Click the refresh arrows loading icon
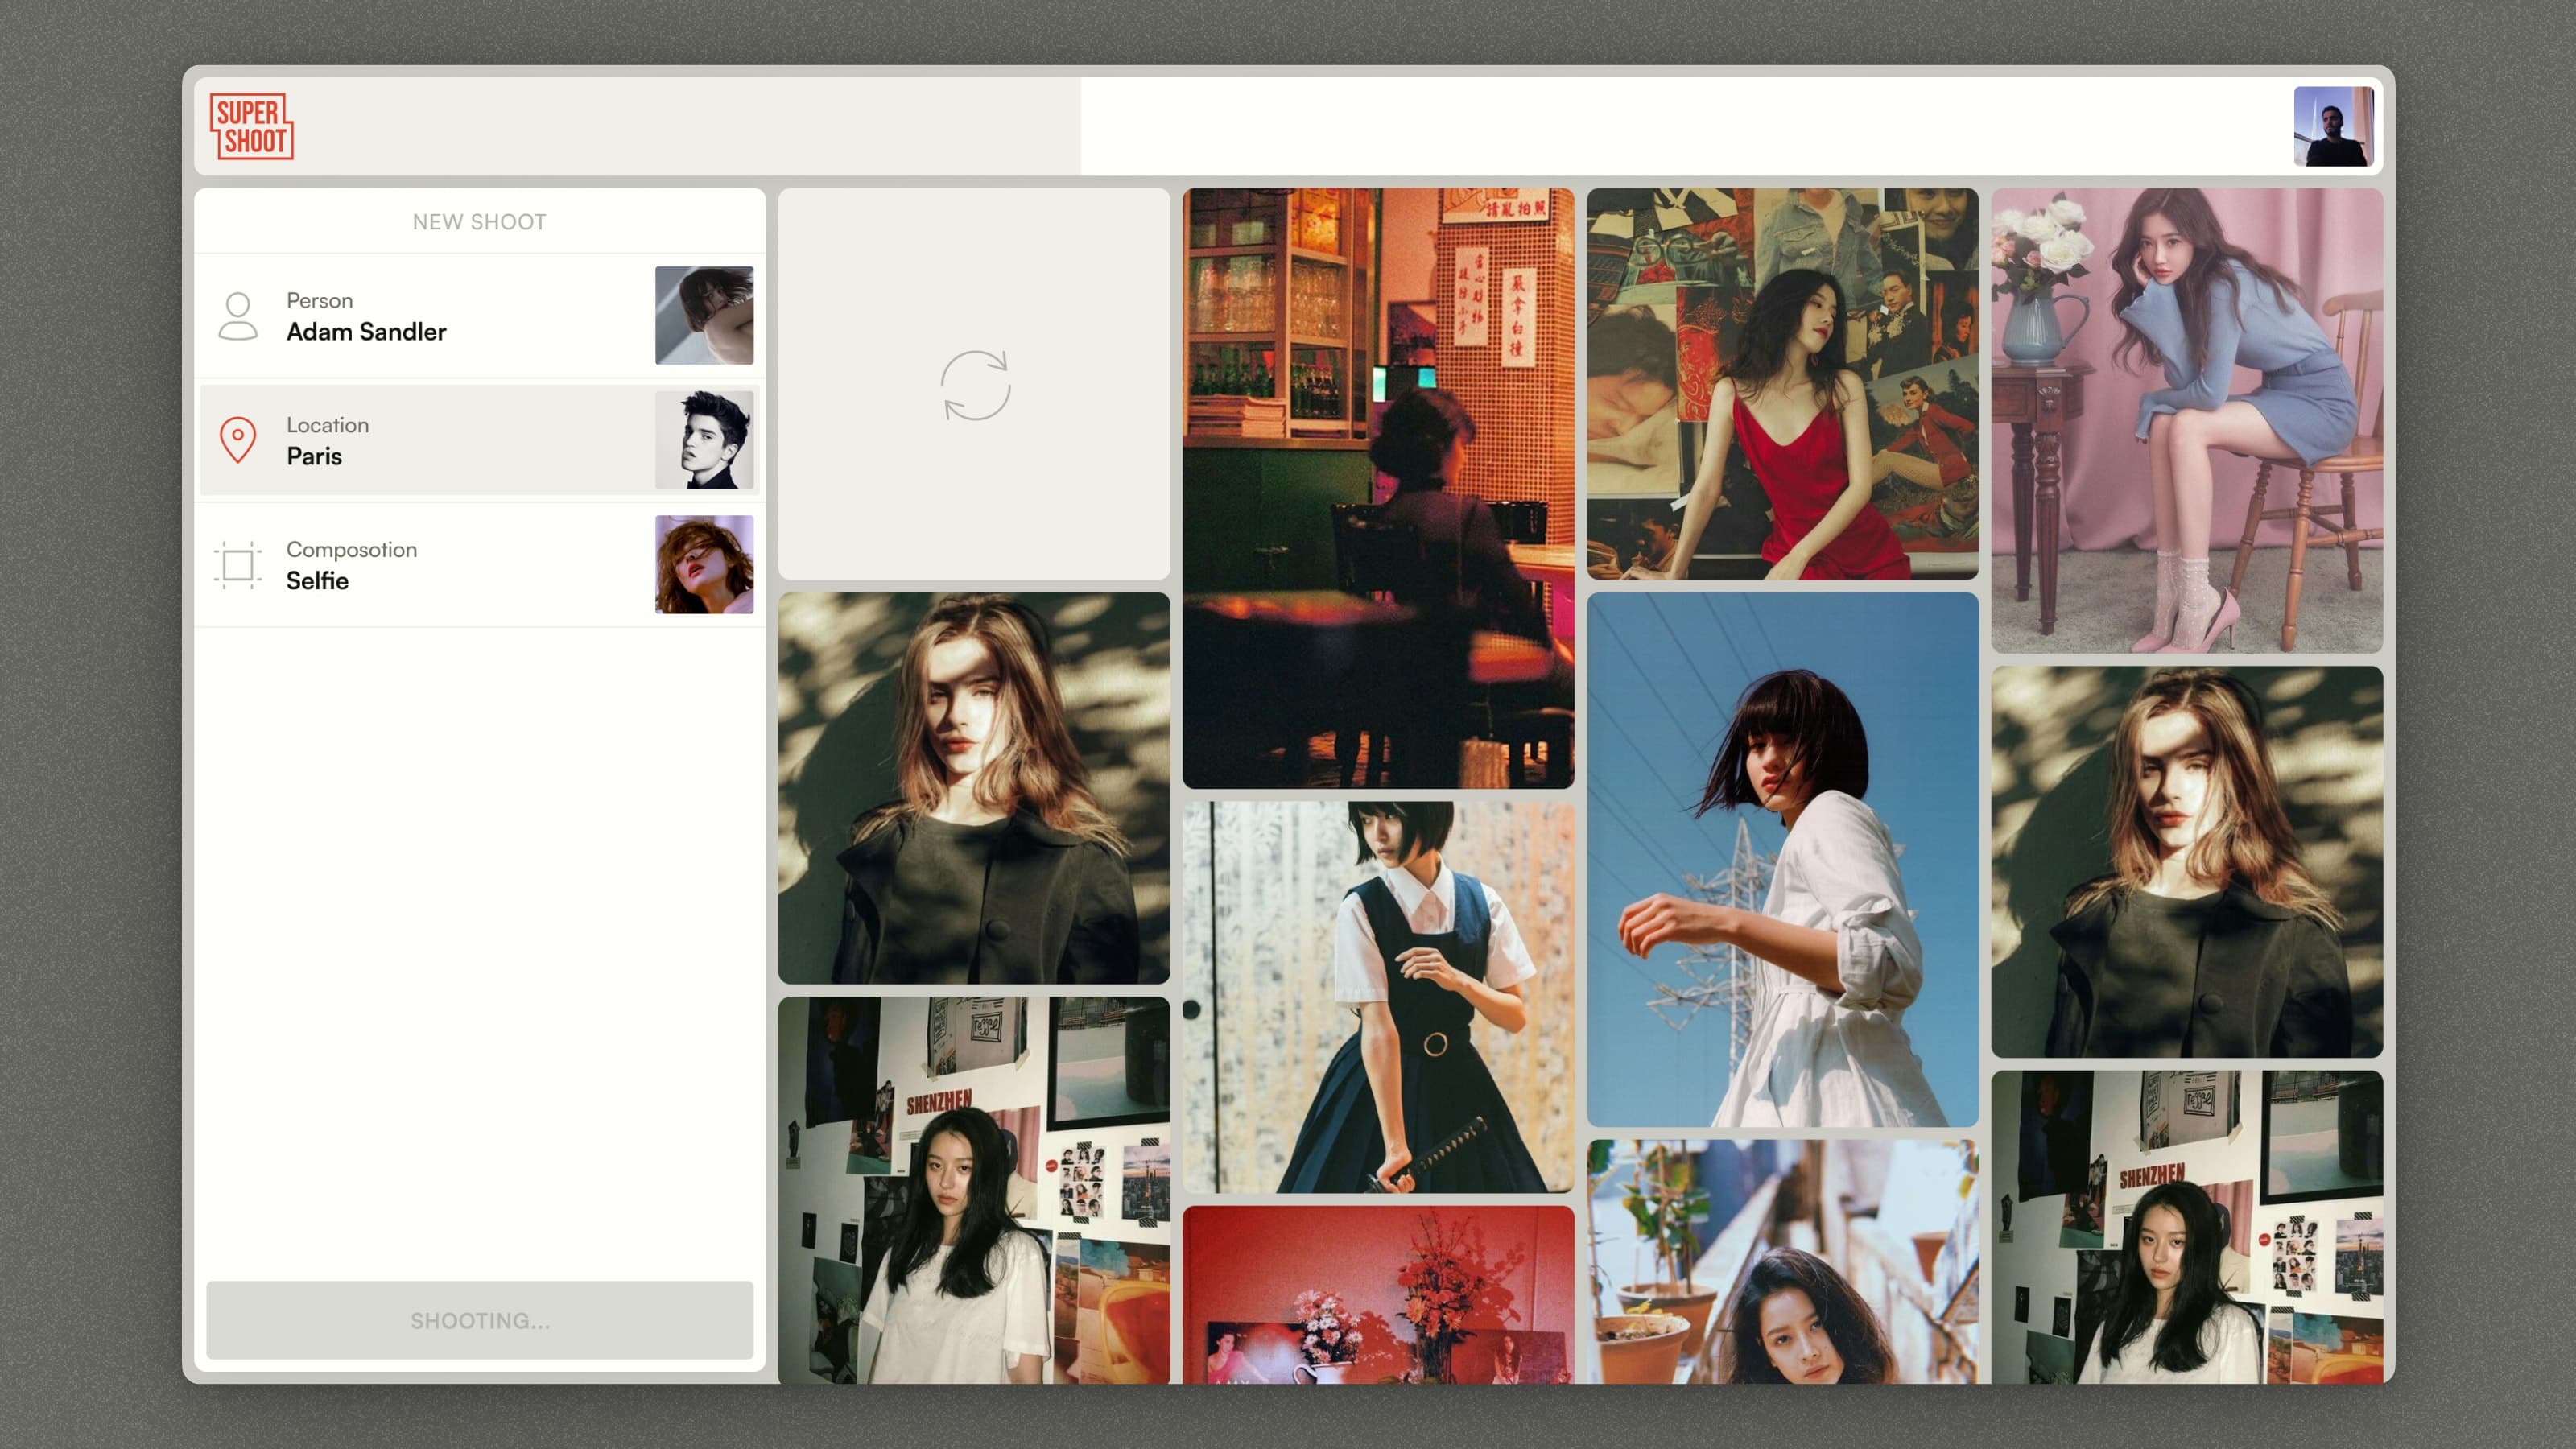The image size is (2576, 1449). (975, 385)
